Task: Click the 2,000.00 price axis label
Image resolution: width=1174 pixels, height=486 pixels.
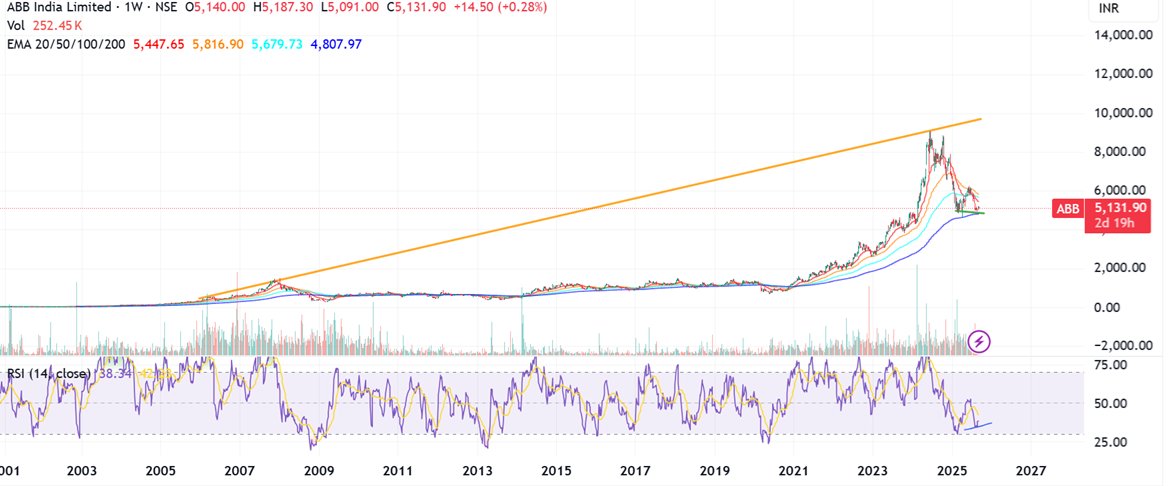Action: point(1122,268)
